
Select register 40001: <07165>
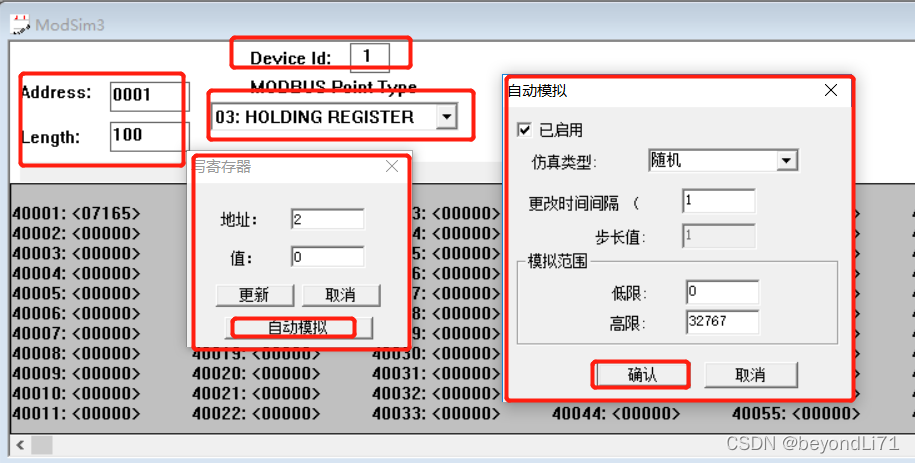pyautogui.click(x=76, y=214)
